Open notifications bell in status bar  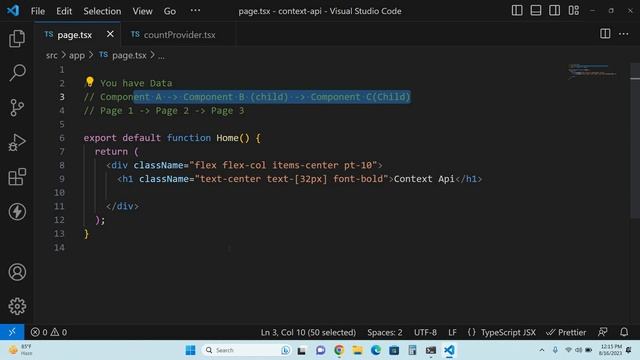pos(624,332)
